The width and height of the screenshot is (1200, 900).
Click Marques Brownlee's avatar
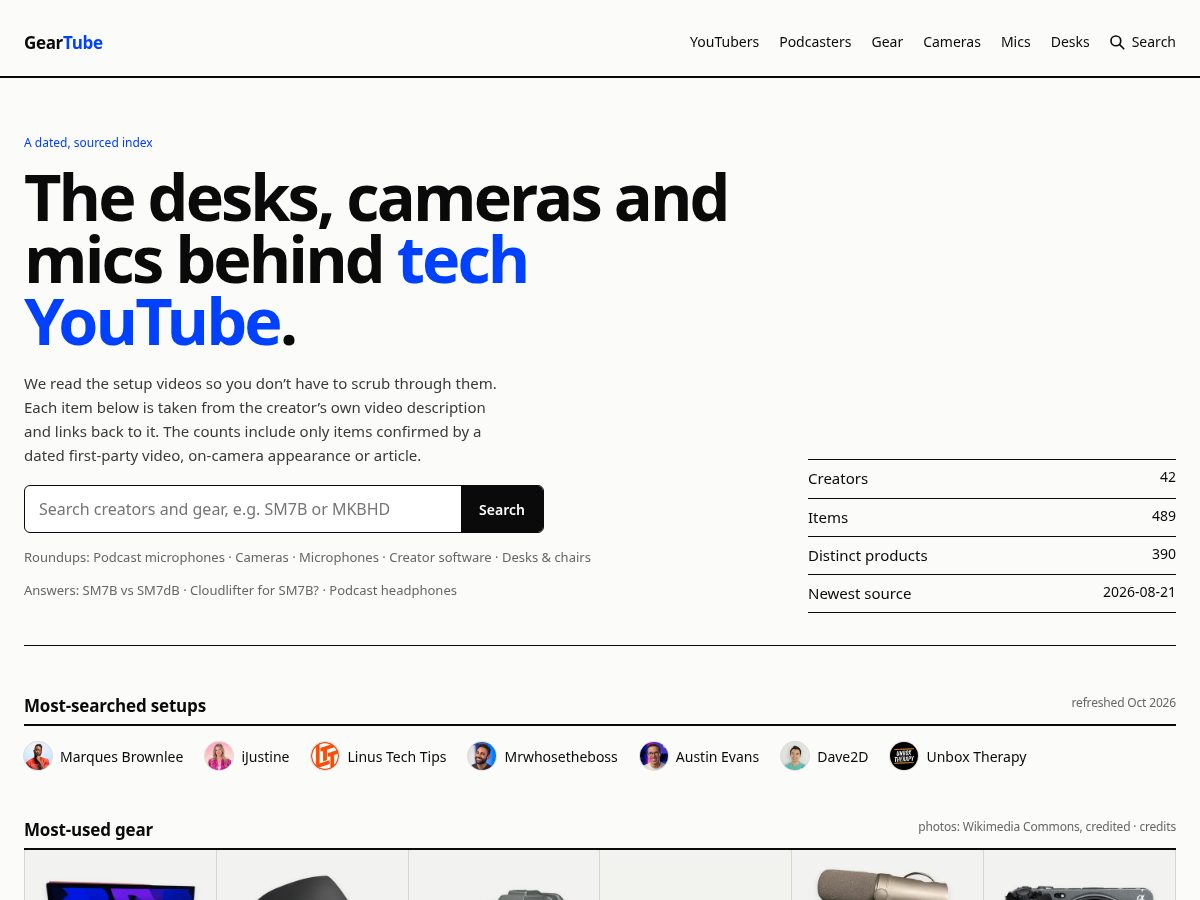[38, 756]
